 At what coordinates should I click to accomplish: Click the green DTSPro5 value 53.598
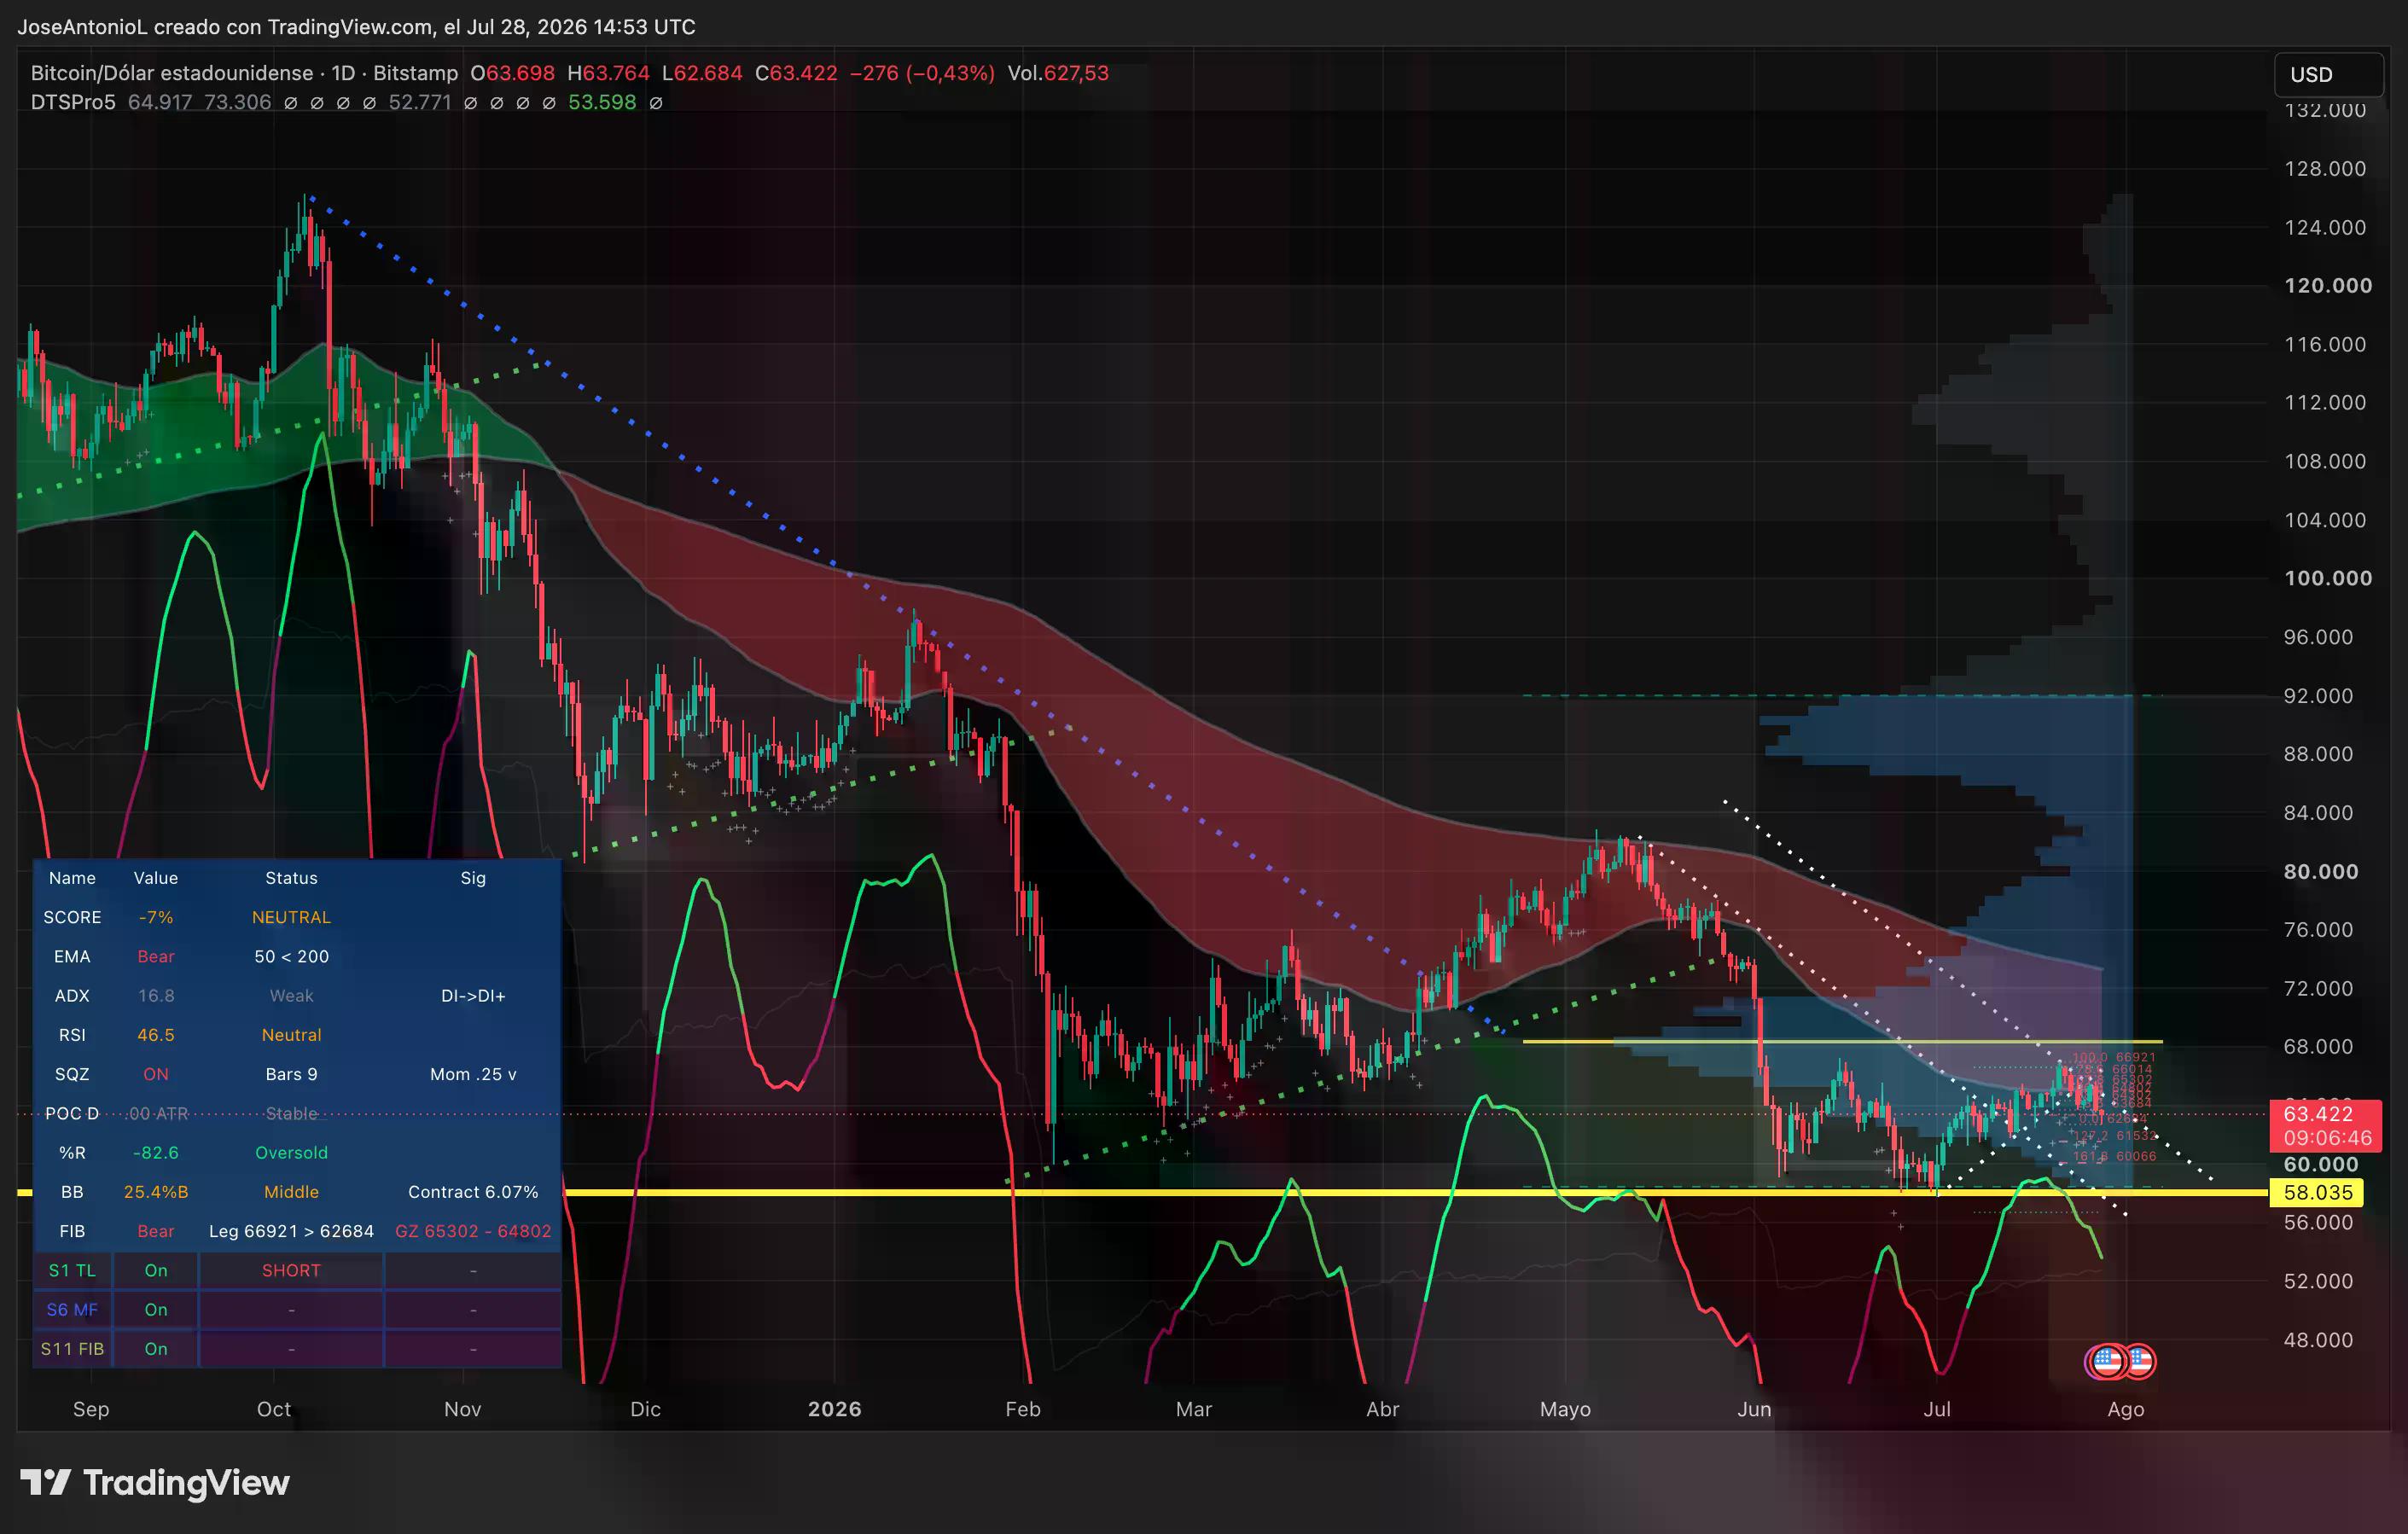602,102
